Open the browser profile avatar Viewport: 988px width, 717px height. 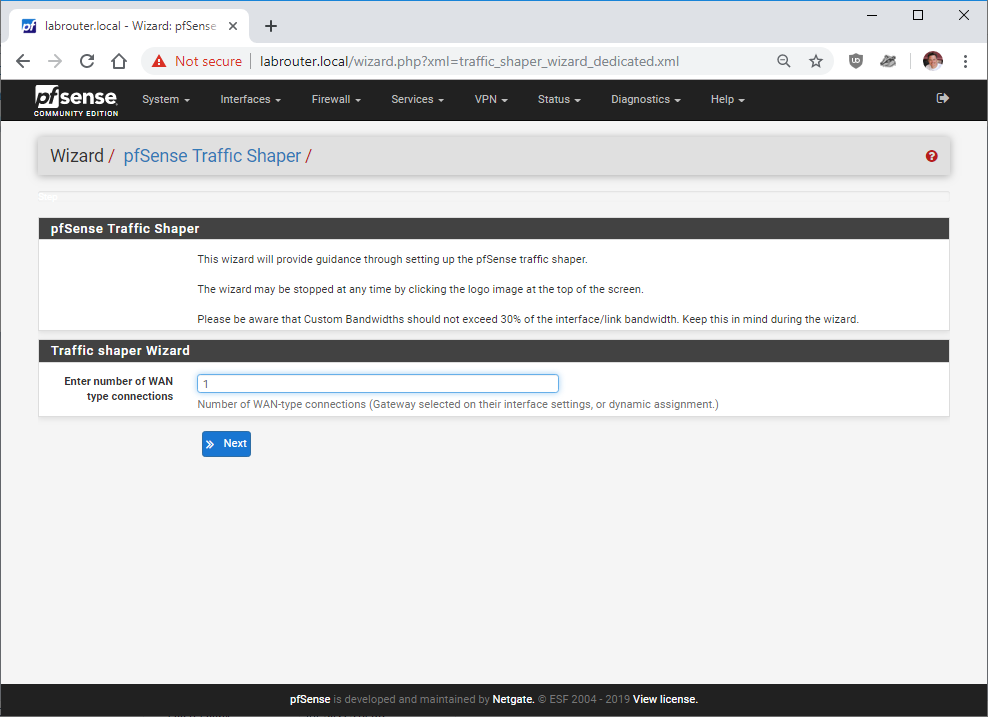pos(933,61)
